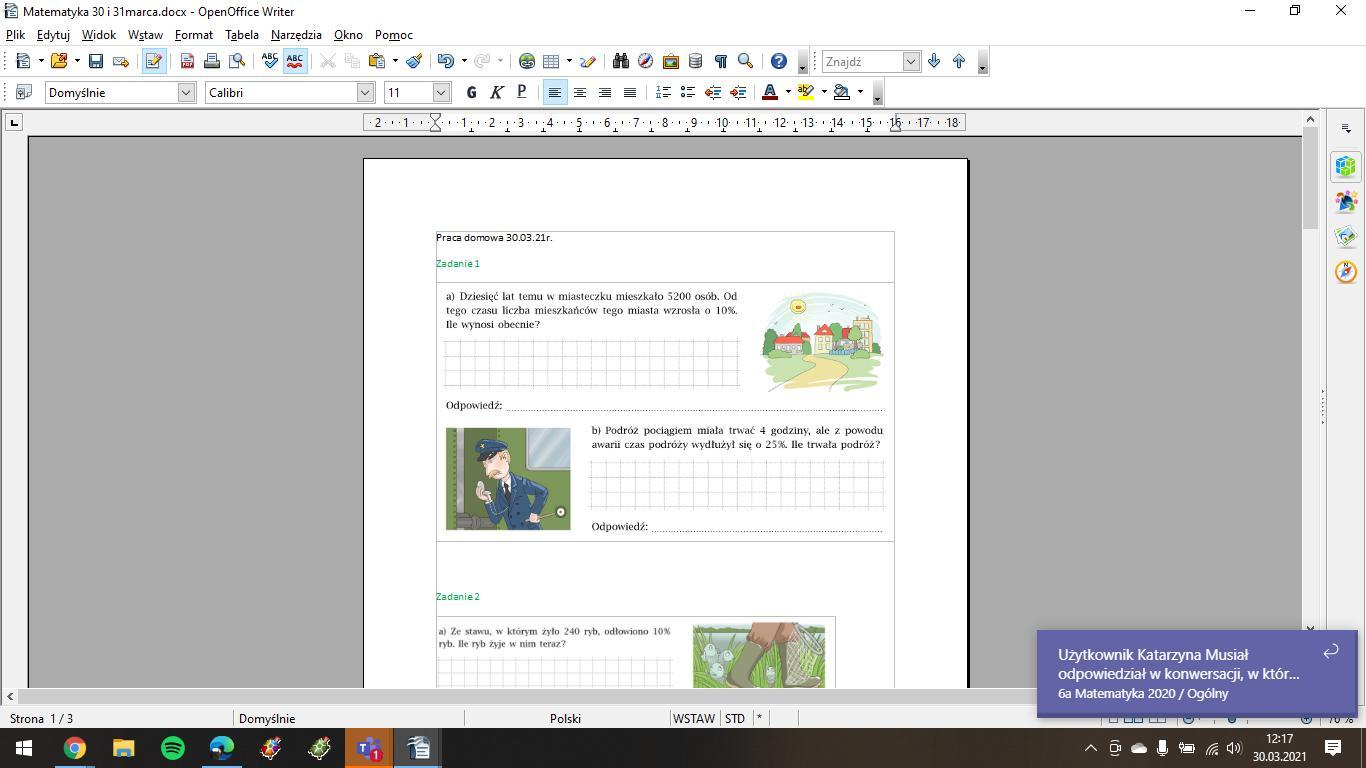Open the Teams notification from Katarzyna Musiał
This screenshot has height=768, width=1366.
tap(1197, 673)
